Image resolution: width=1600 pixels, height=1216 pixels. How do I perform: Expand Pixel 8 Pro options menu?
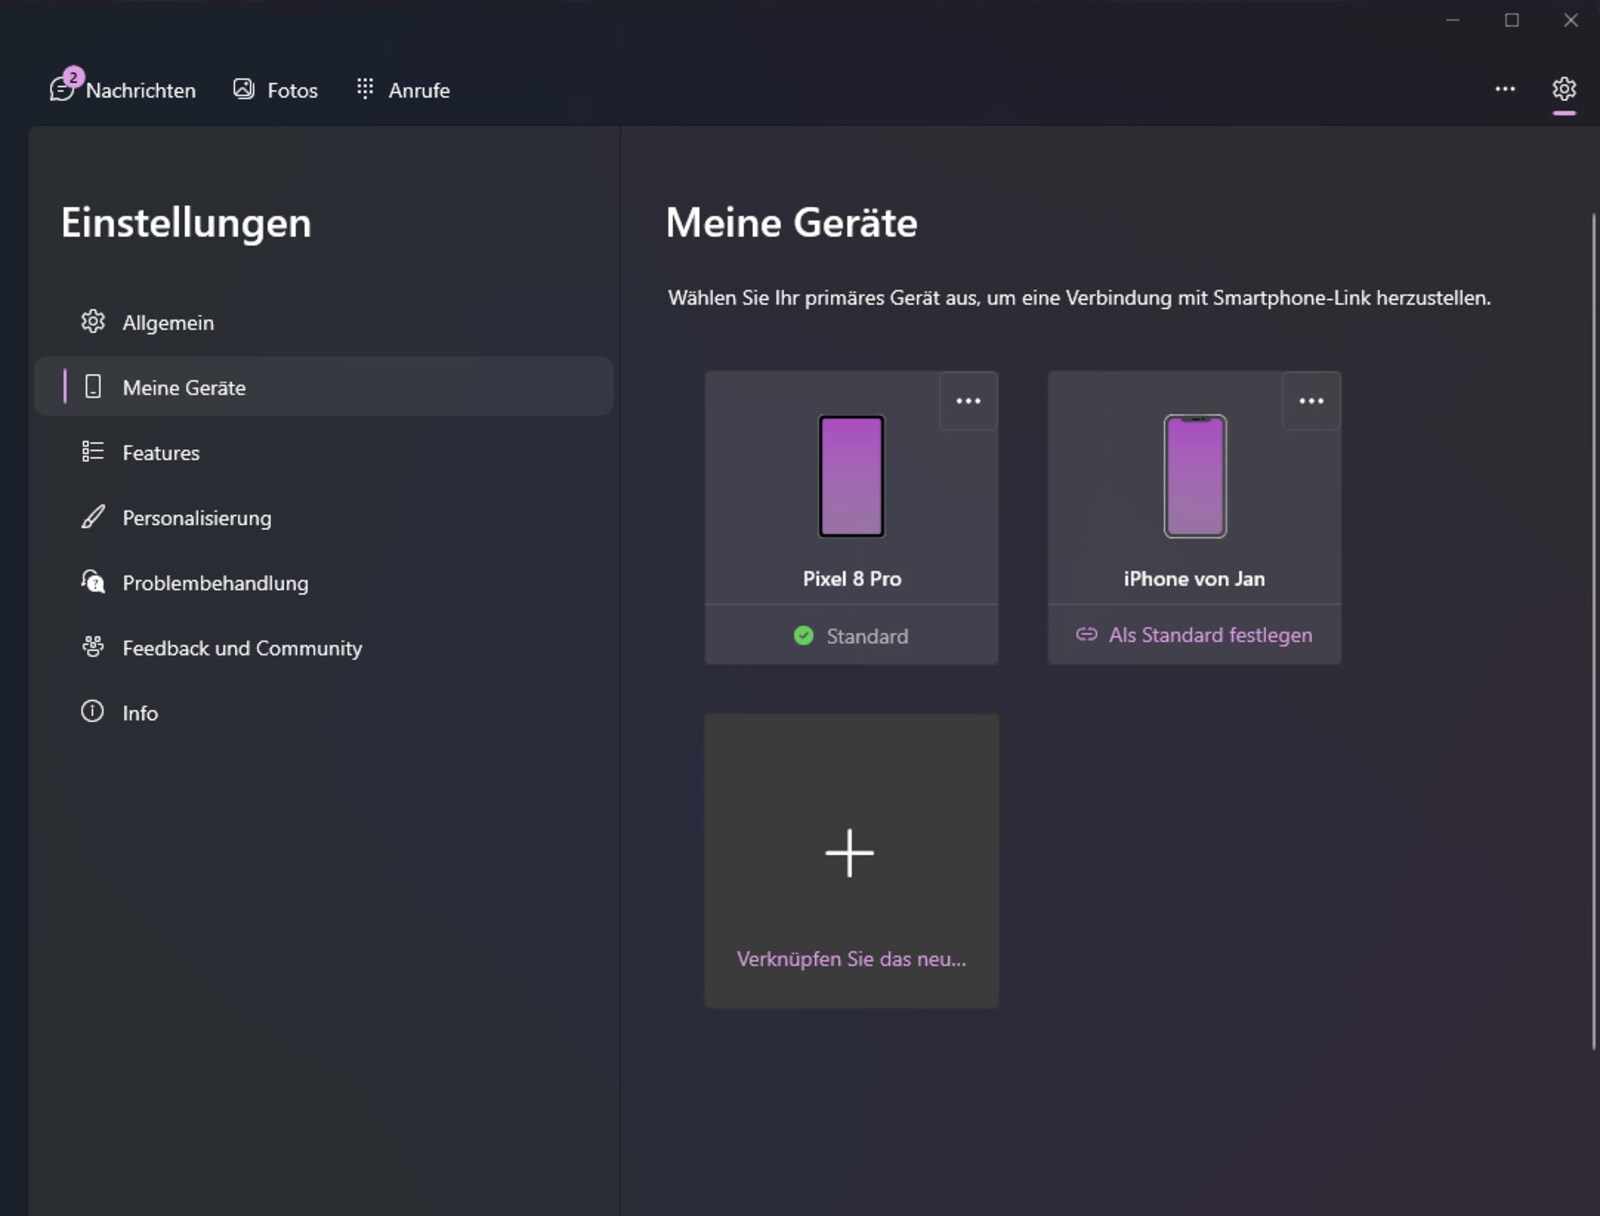(968, 401)
